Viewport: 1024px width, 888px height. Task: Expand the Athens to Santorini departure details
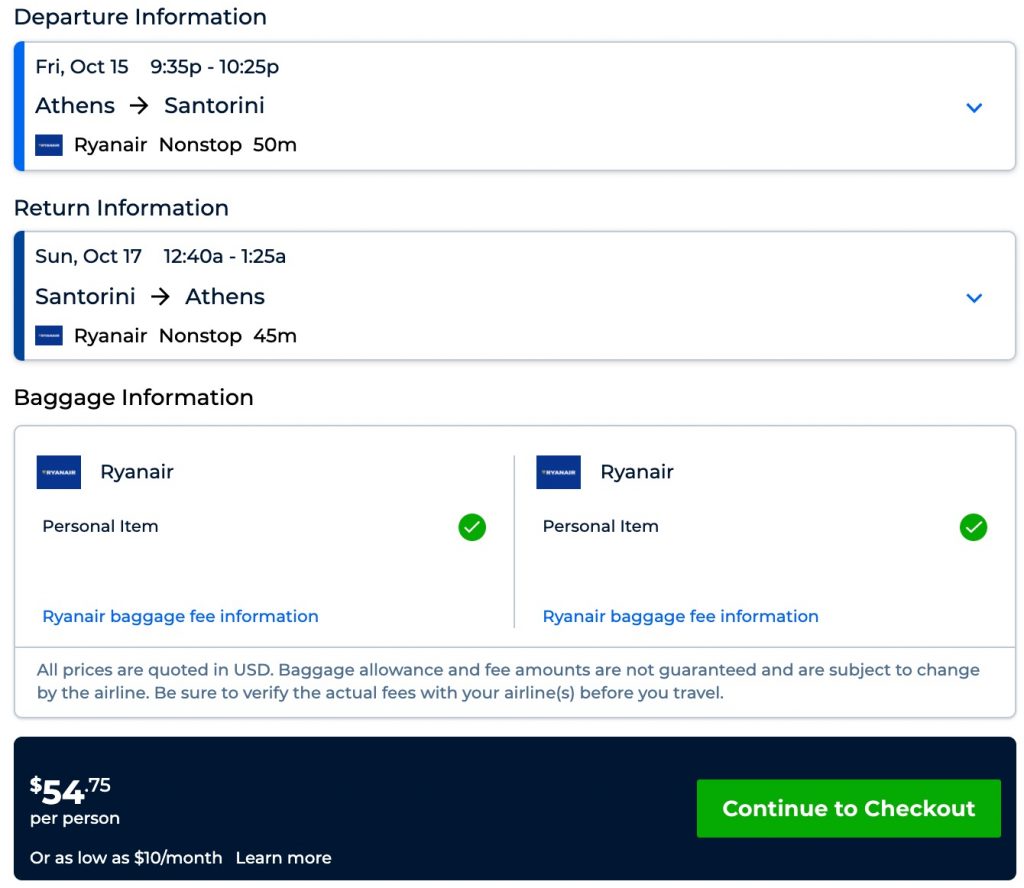point(974,108)
